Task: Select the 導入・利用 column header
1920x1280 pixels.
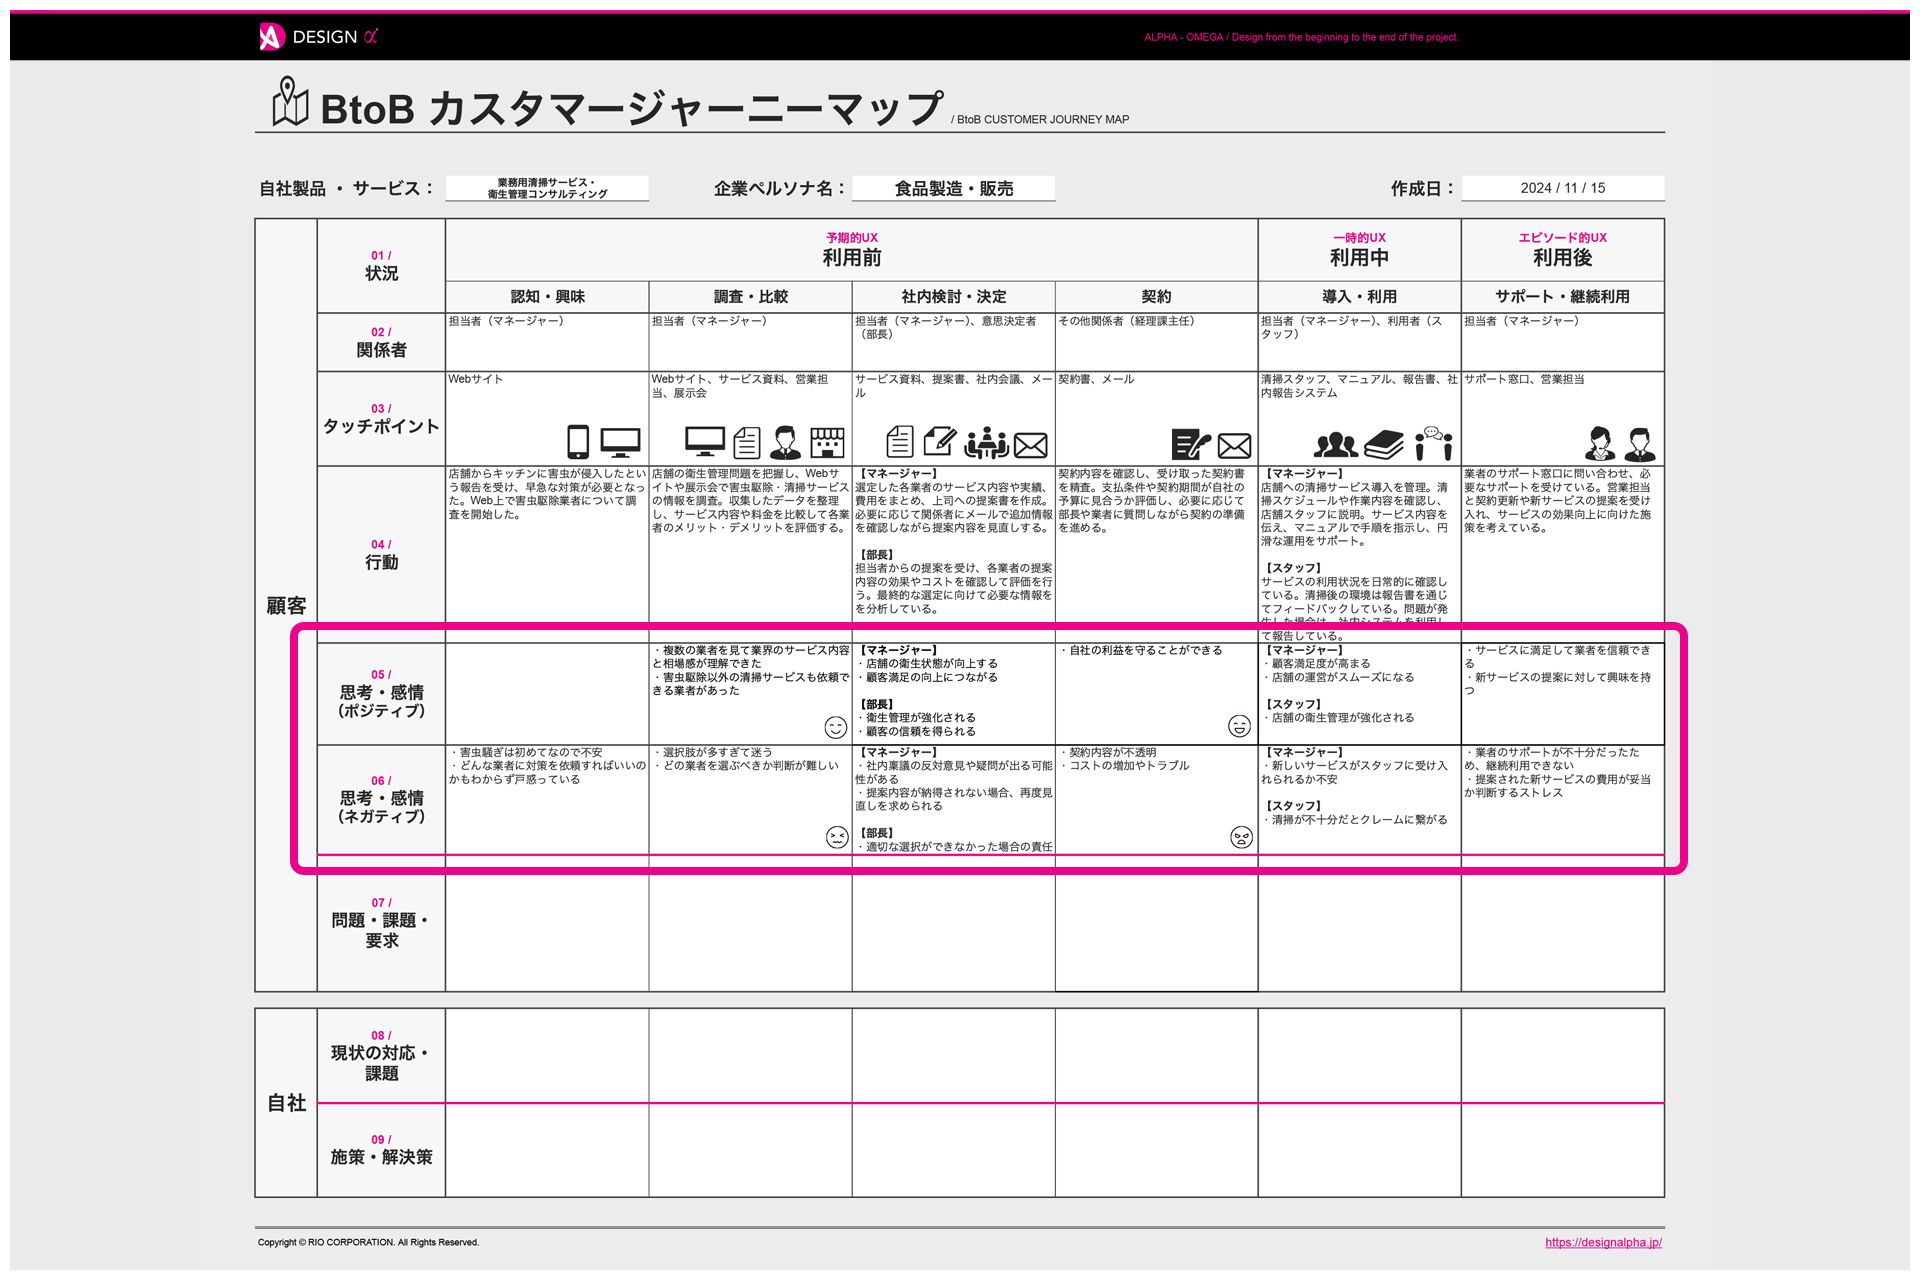Action: (1359, 296)
